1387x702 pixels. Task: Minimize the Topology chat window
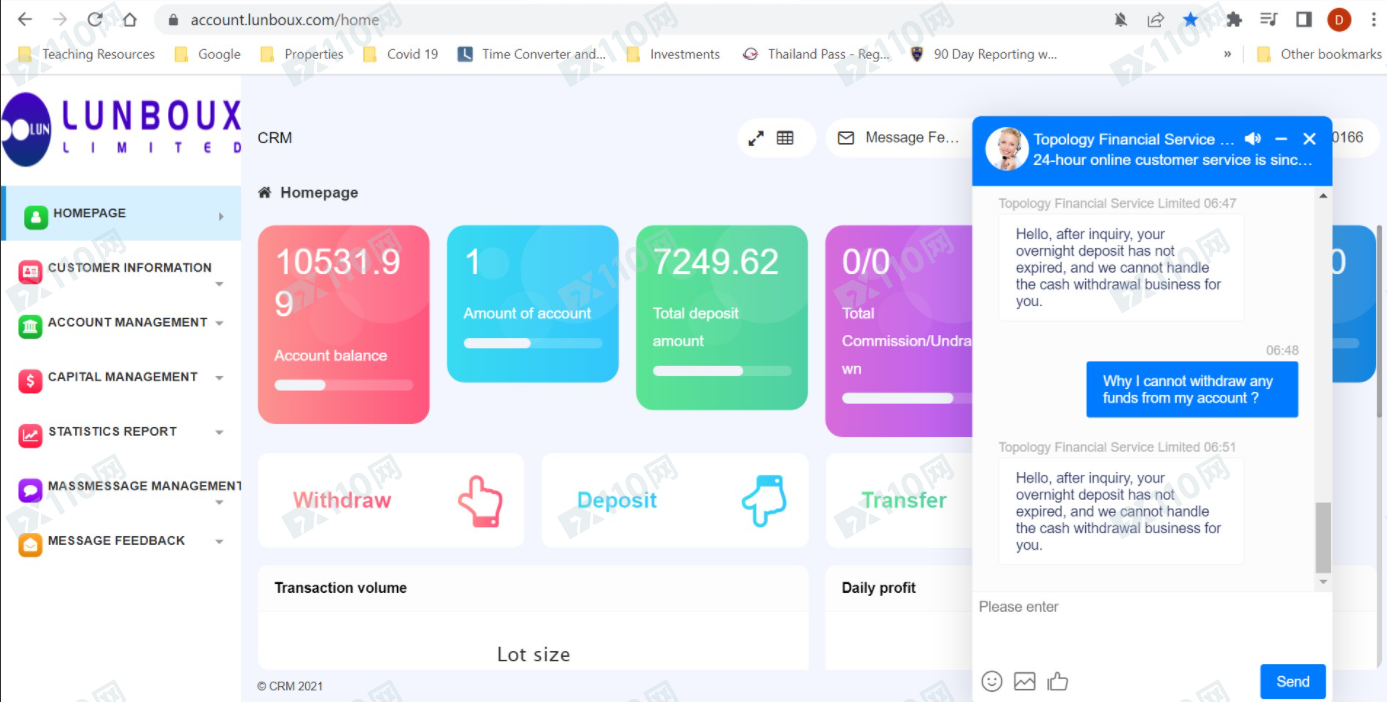[x=1281, y=139]
